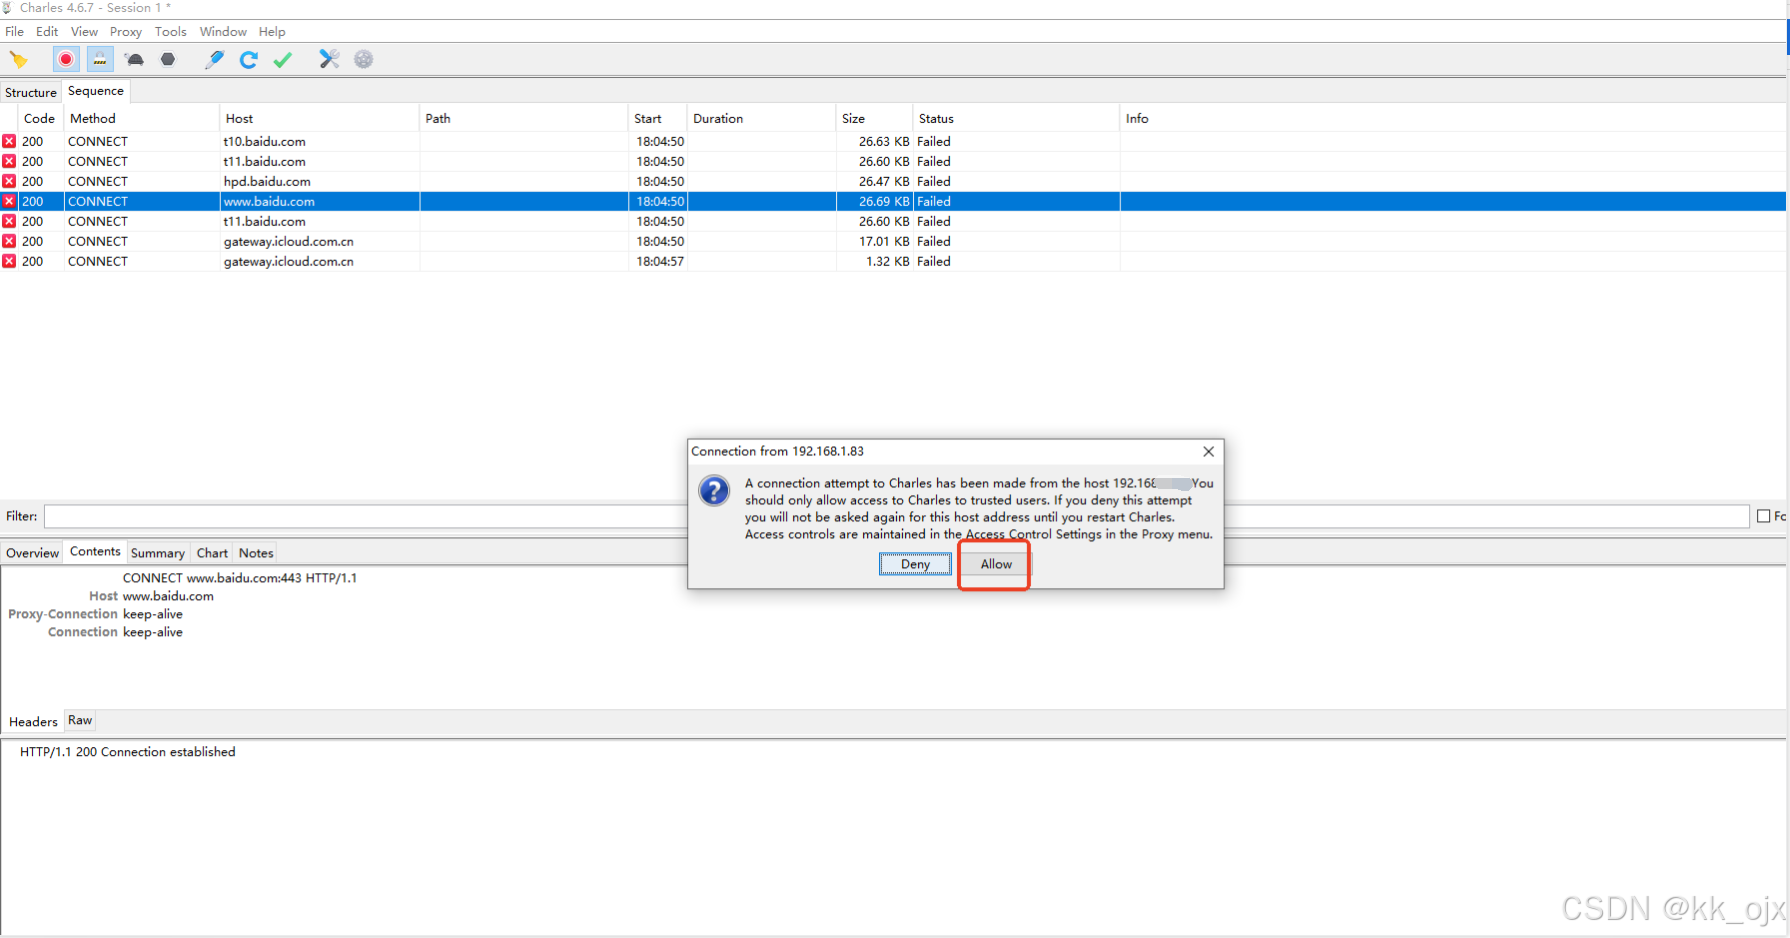This screenshot has height=938, width=1790.
Task: Open the Tools menu
Action: click(x=171, y=32)
